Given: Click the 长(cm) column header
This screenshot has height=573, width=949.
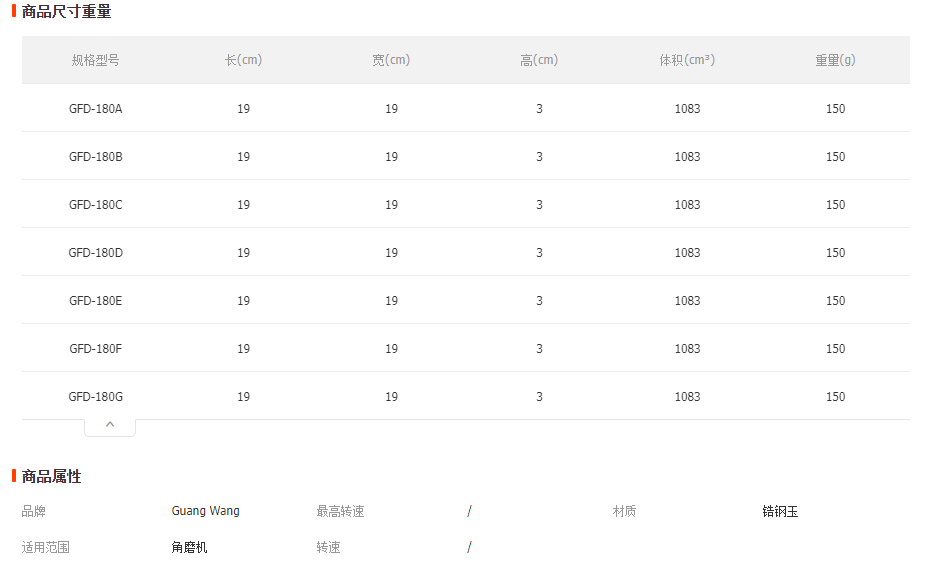Looking at the screenshot, I should pyautogui.click(x=243, y=60).
